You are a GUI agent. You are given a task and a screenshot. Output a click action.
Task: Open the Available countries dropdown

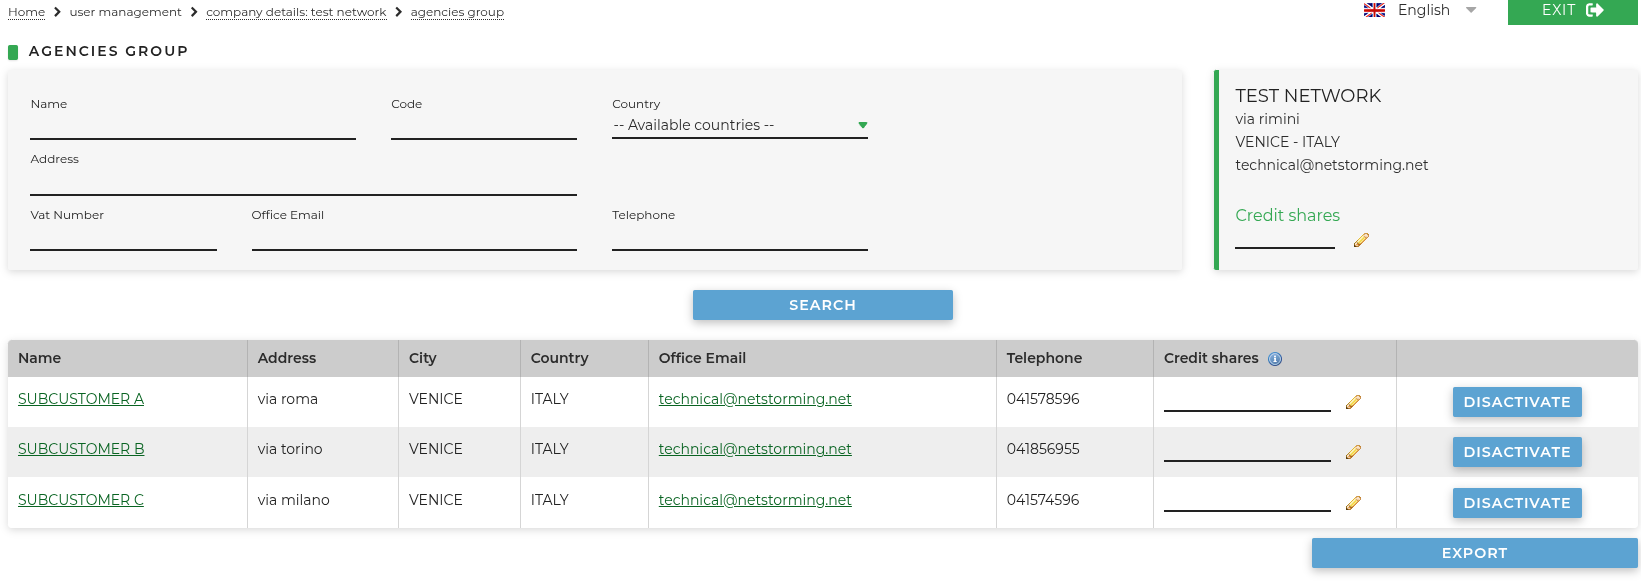pos(740,125)
